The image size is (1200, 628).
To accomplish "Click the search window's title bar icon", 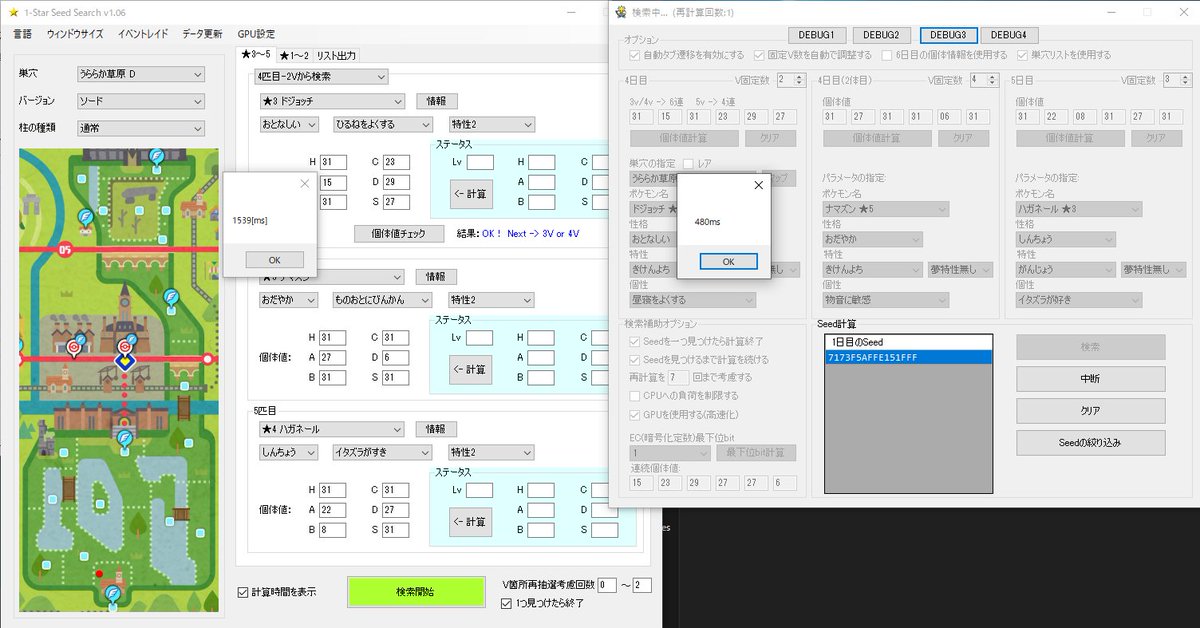I will click(623, 12).
